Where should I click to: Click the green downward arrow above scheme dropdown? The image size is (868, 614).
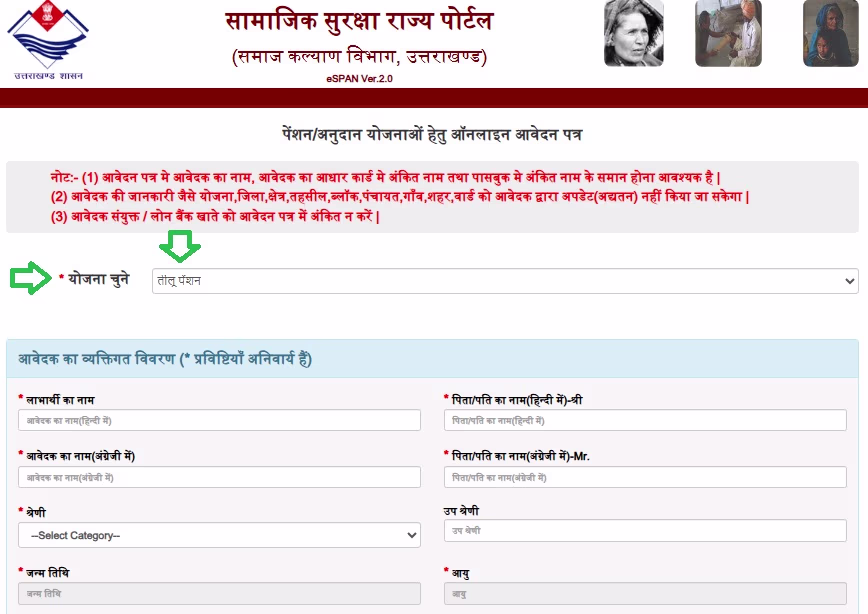pyautogui.click(x=183, y=246)
